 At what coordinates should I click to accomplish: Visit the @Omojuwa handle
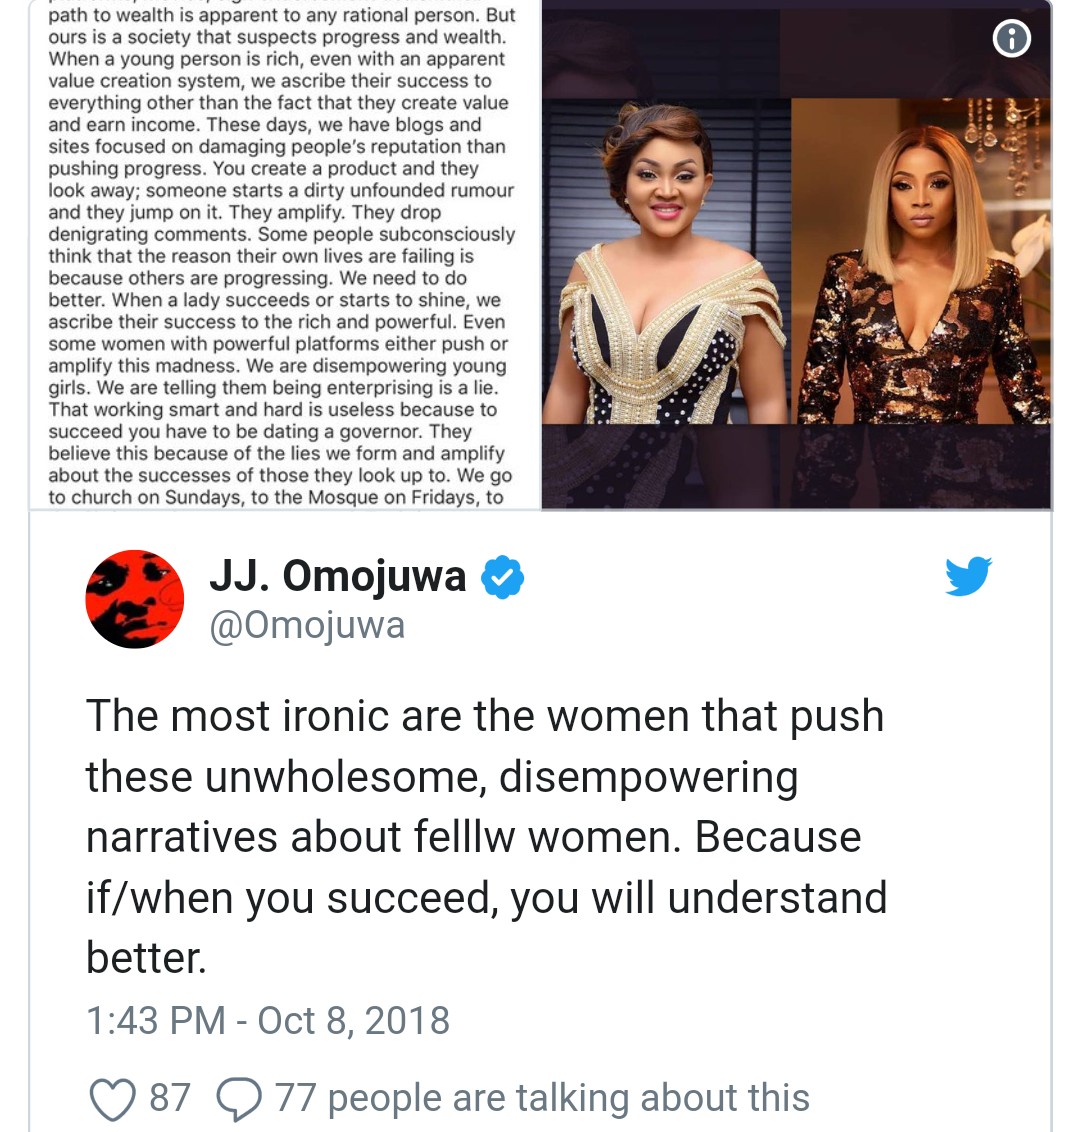(x=307, y=625)
